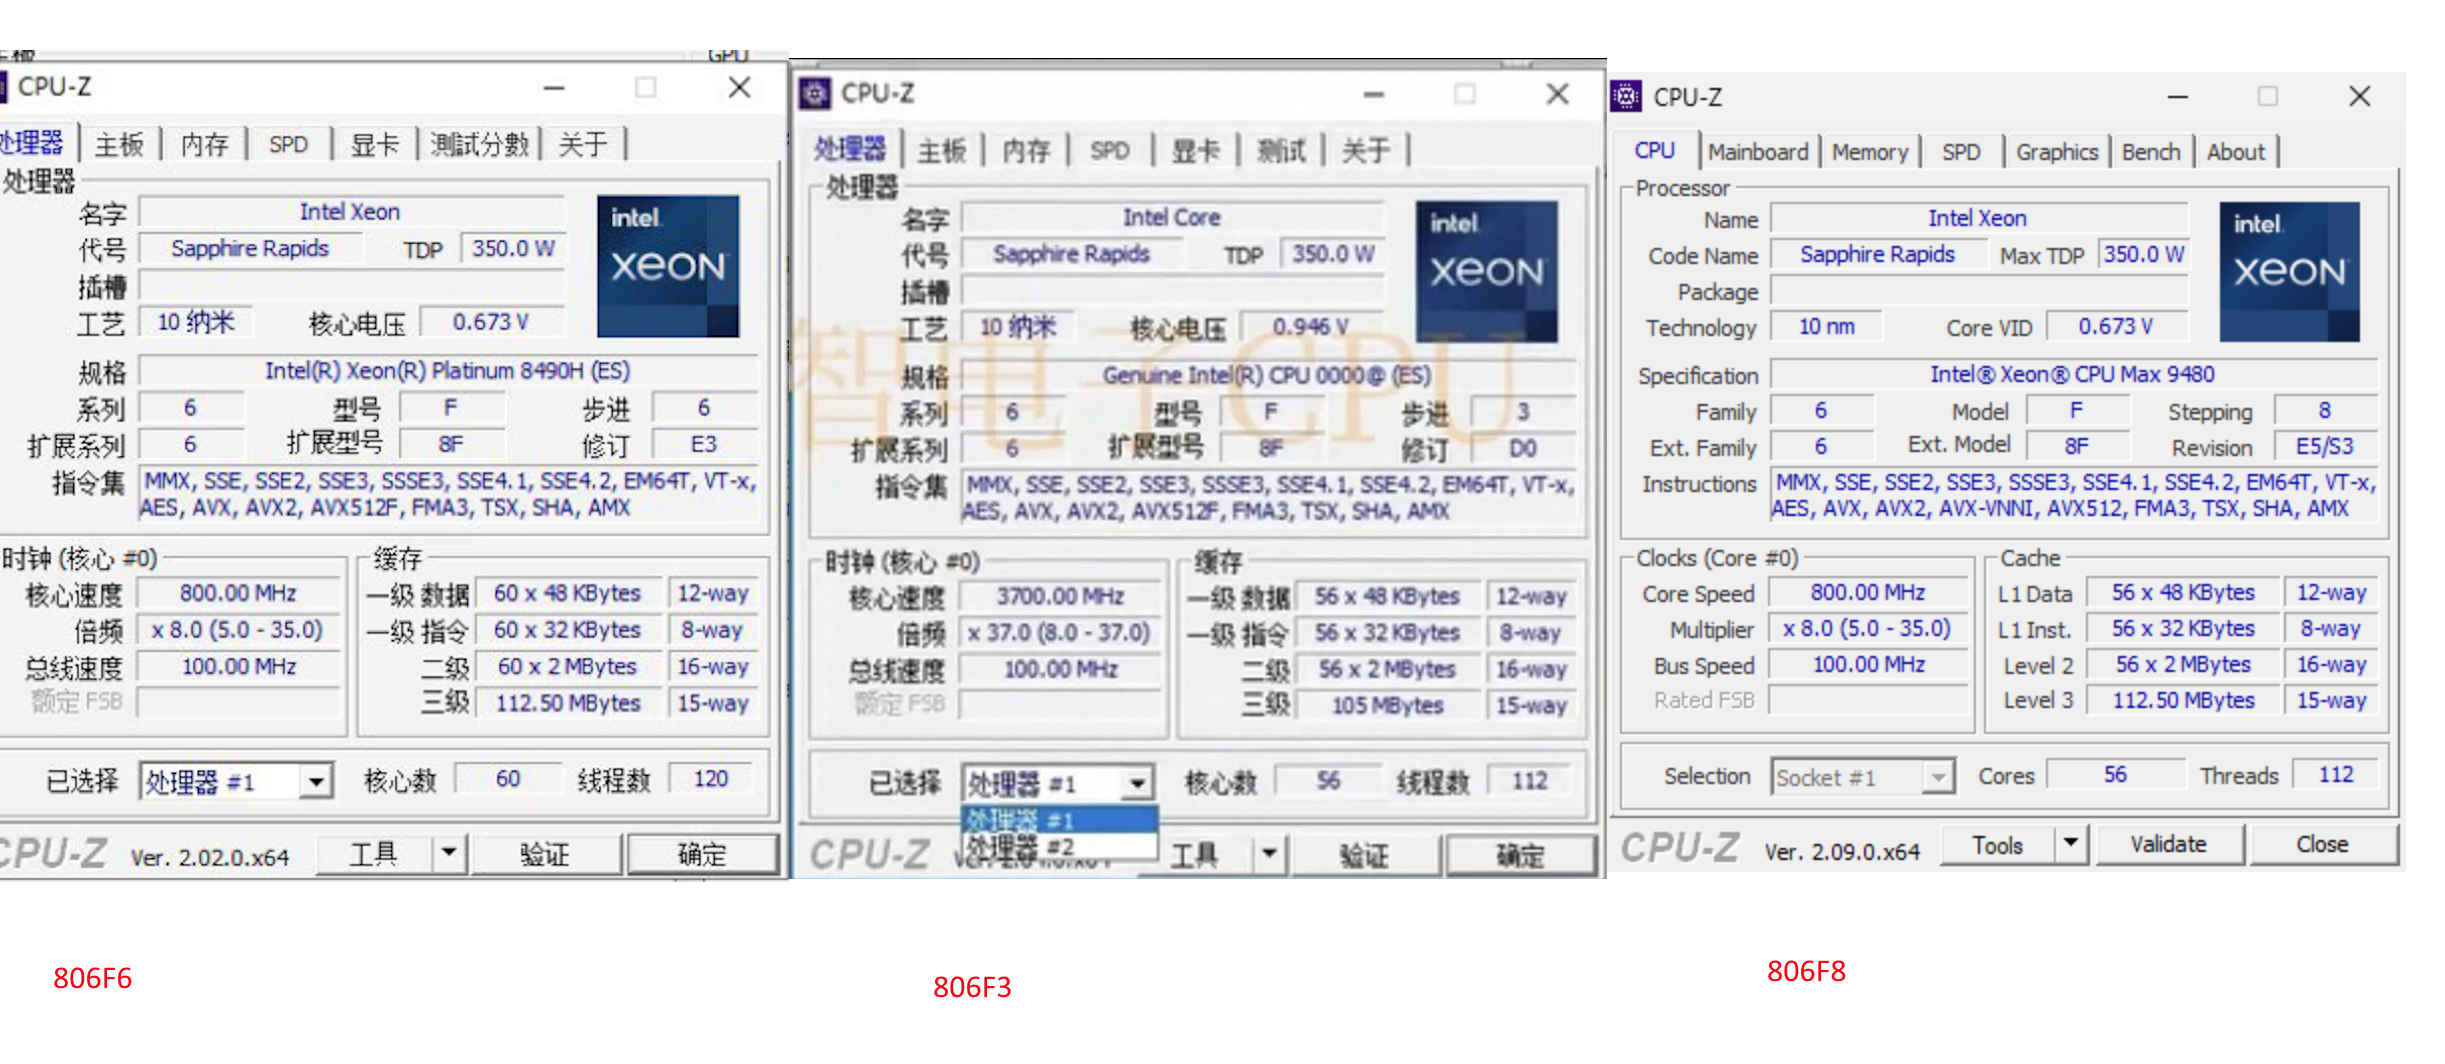The height and width of the screenshot is (1064, 2445).
Task: Open 关于 tab in the Ver. 2.02.0 window
Action: (583, 145)
